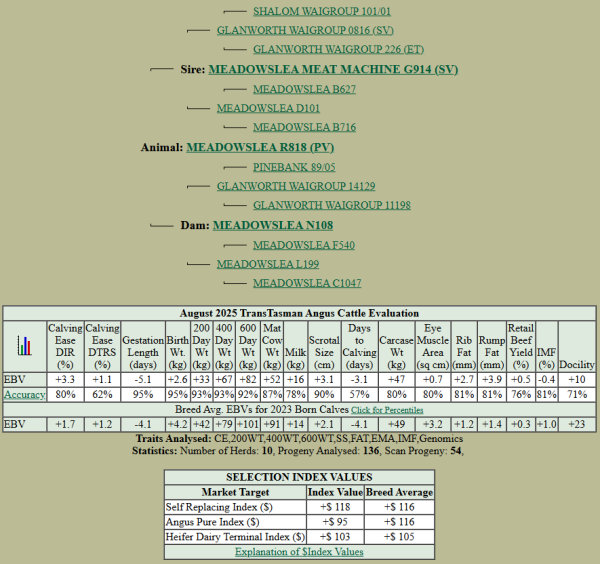Click the +3.3 Calving Ease DIR EBV cell
Viewport: 600px width, 564px height.
[x=65, y=380]
